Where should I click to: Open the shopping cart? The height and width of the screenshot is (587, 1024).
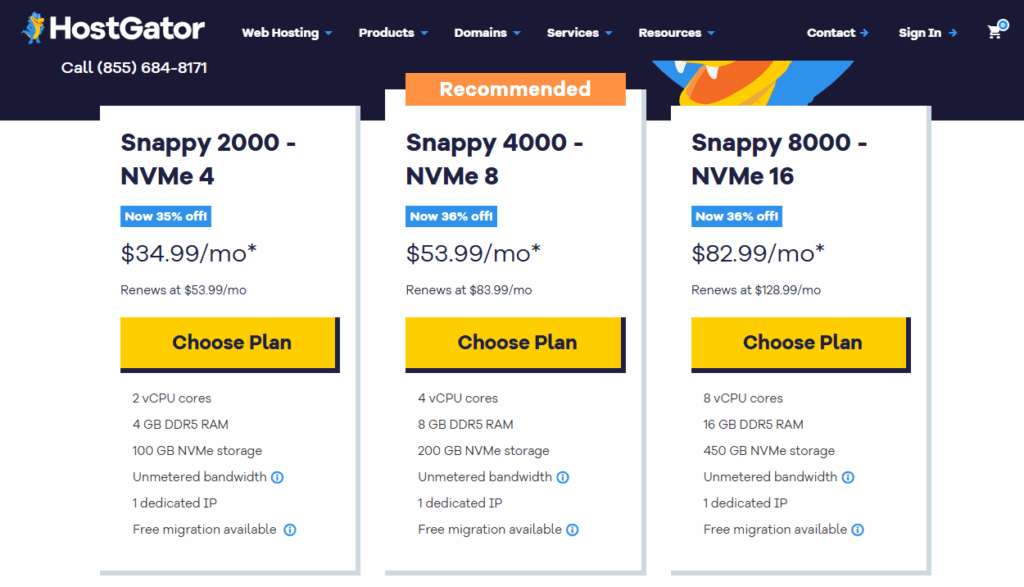pyautogui.click(x=994, y=32)
